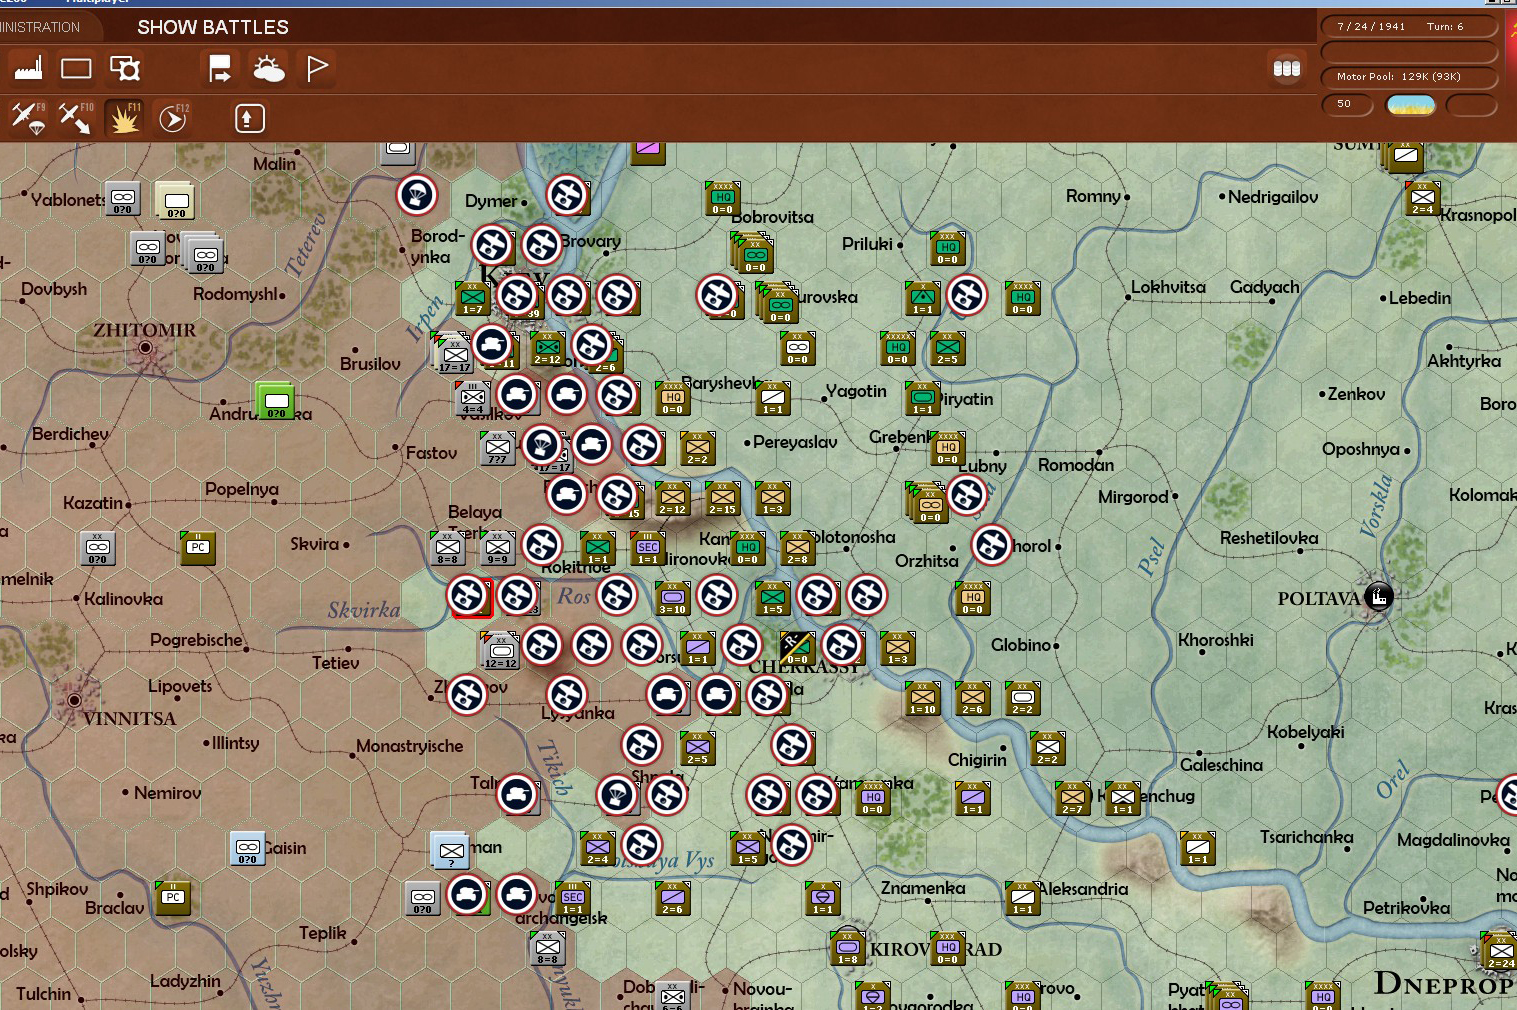Open the sun and cloud weather icon
1517x1010 pixels.
click(268, 68)
